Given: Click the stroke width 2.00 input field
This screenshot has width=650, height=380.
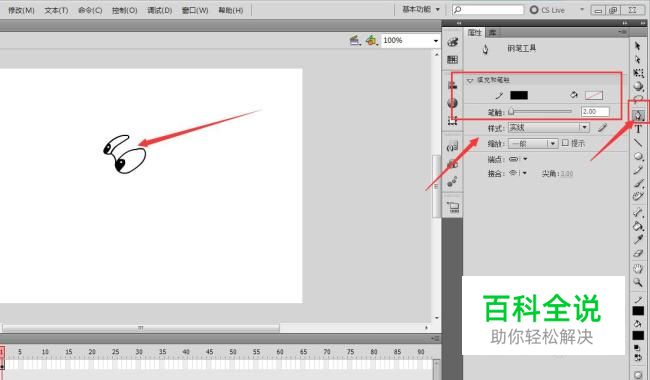Looking at the screenshot, I should [595, 111].
